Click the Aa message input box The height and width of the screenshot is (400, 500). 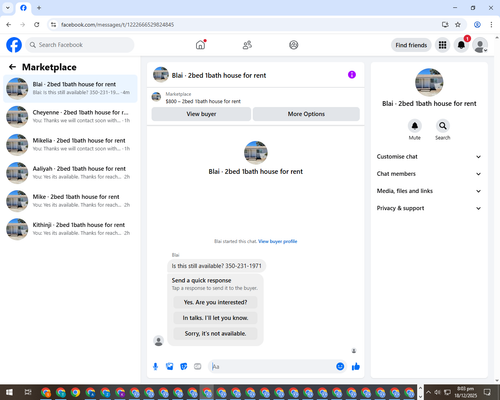coord(272,367)
